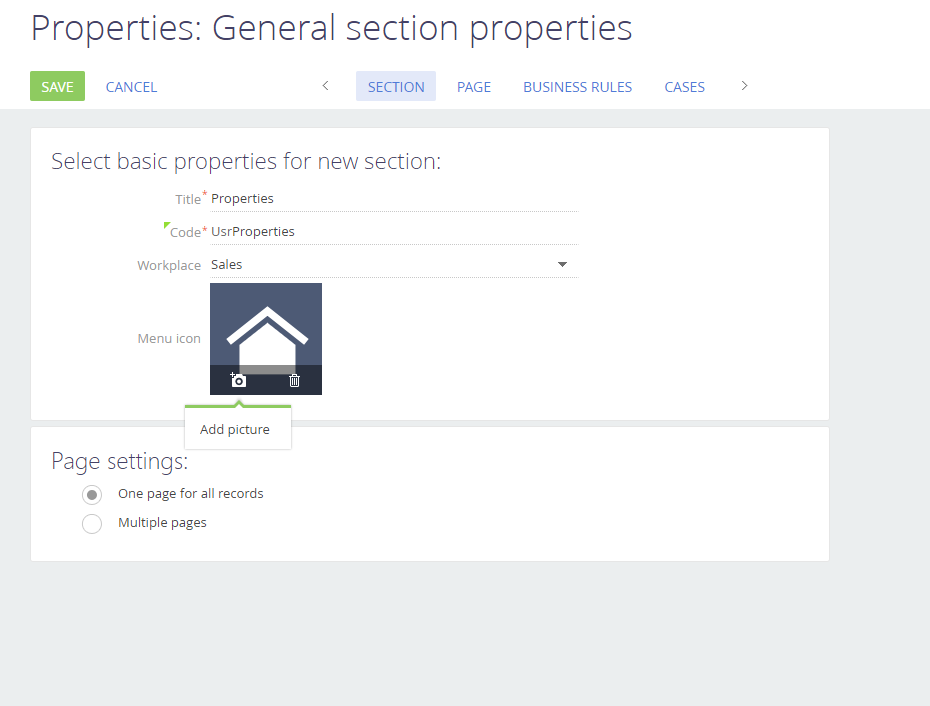This screenshot has height=706, width=930.
Task: Select the home menu icon preview
Action: (266, 330)
